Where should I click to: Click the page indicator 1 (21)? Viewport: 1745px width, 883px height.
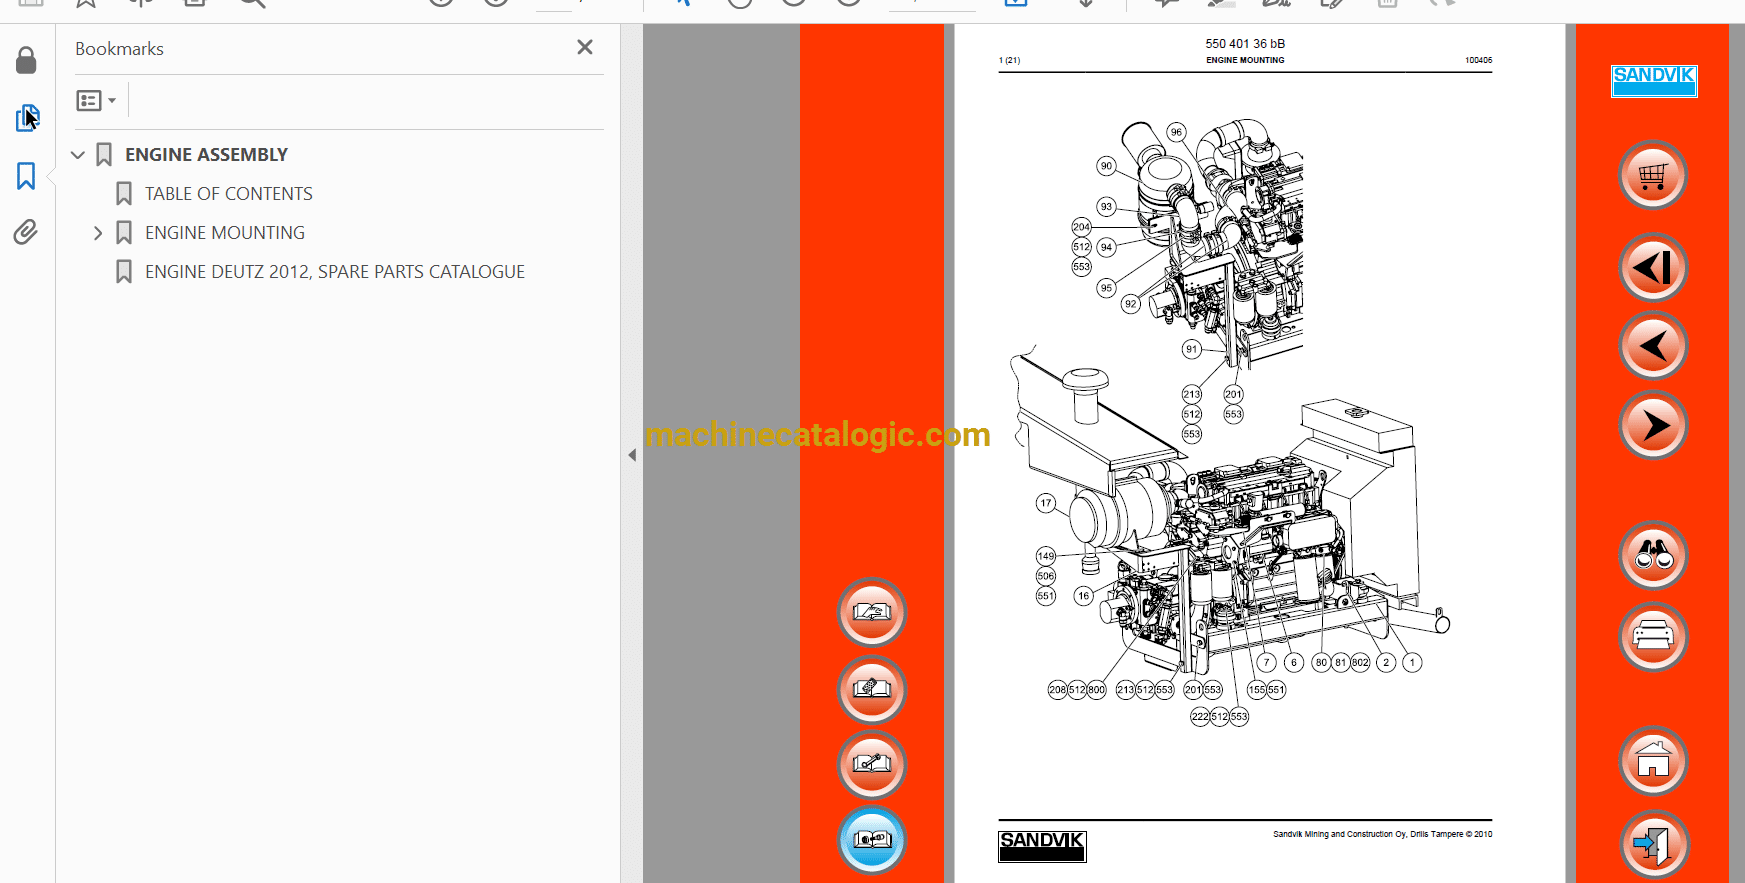pos(1009,61)
